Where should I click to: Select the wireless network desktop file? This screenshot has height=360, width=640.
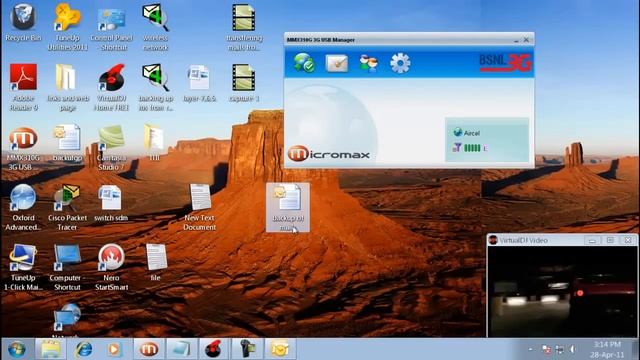(x=156, y=27)
